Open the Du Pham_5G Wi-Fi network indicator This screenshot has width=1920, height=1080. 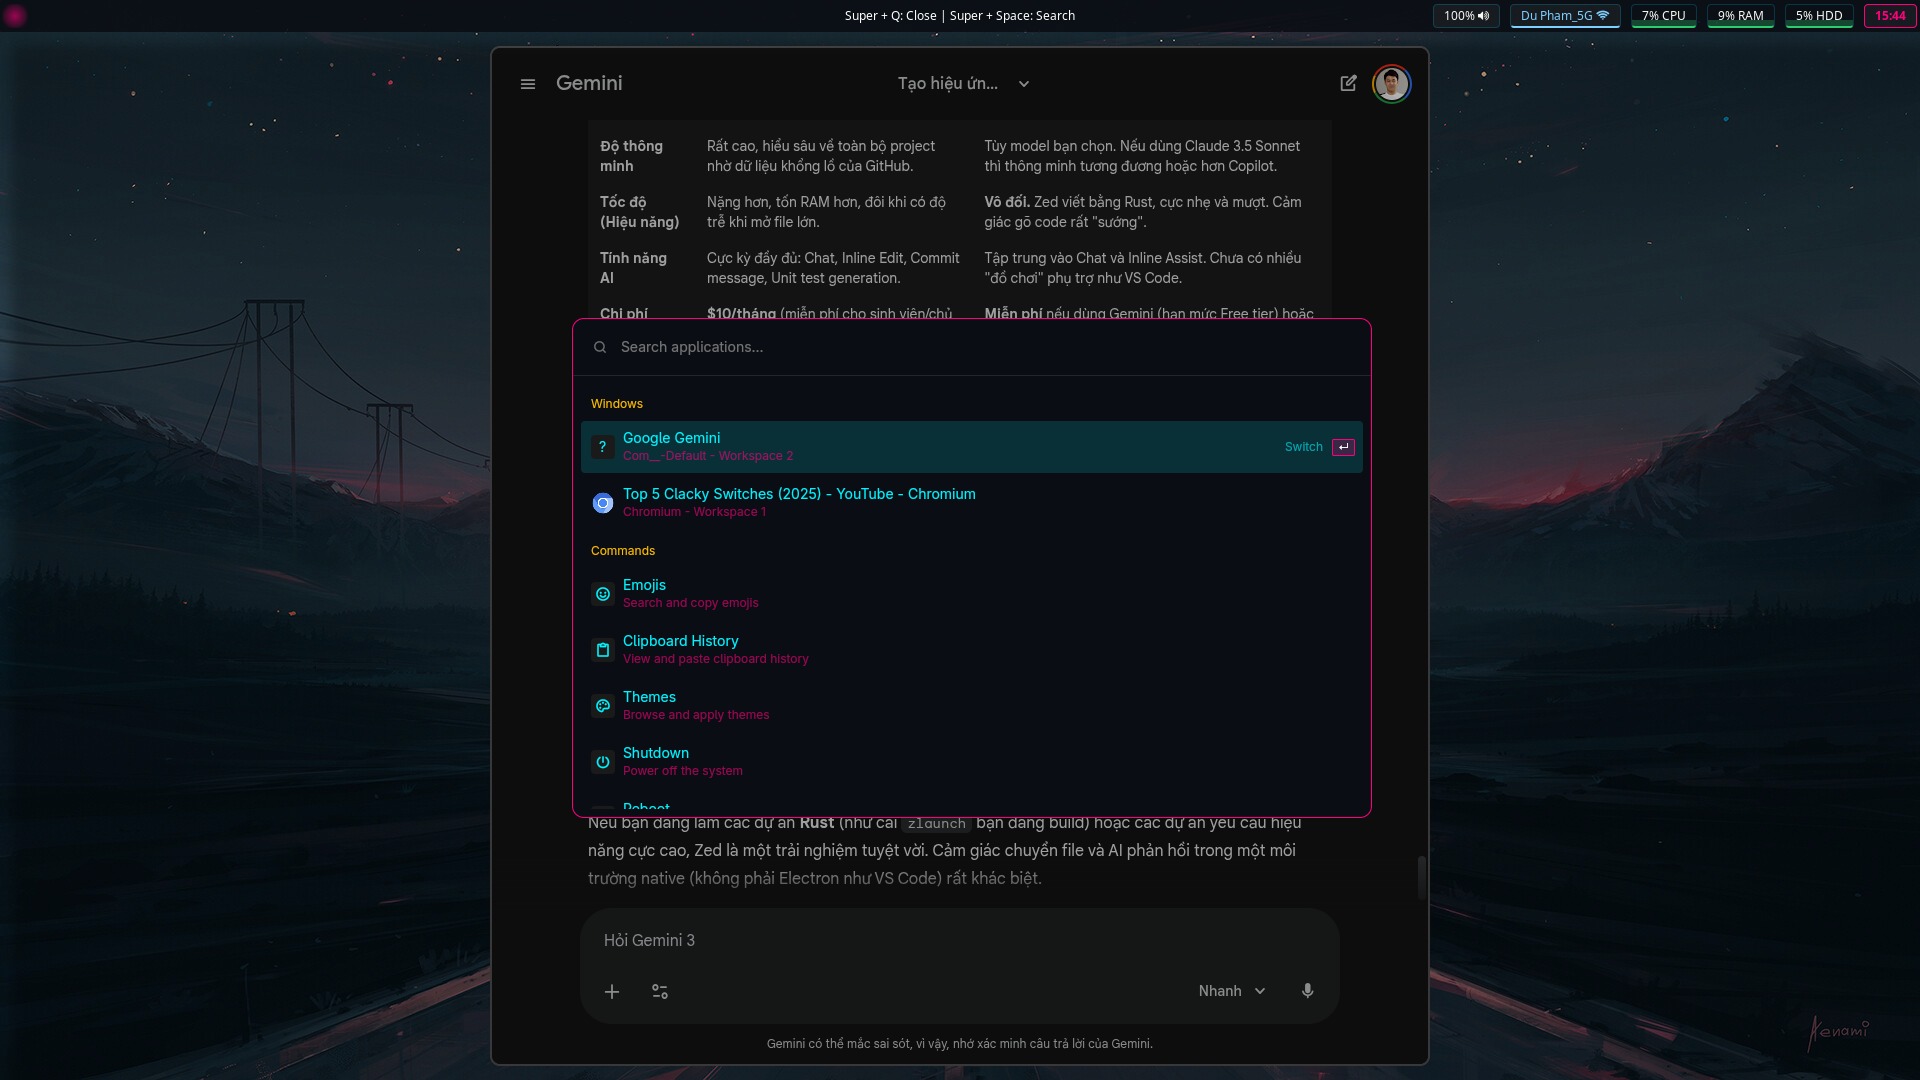(1565, 16)
